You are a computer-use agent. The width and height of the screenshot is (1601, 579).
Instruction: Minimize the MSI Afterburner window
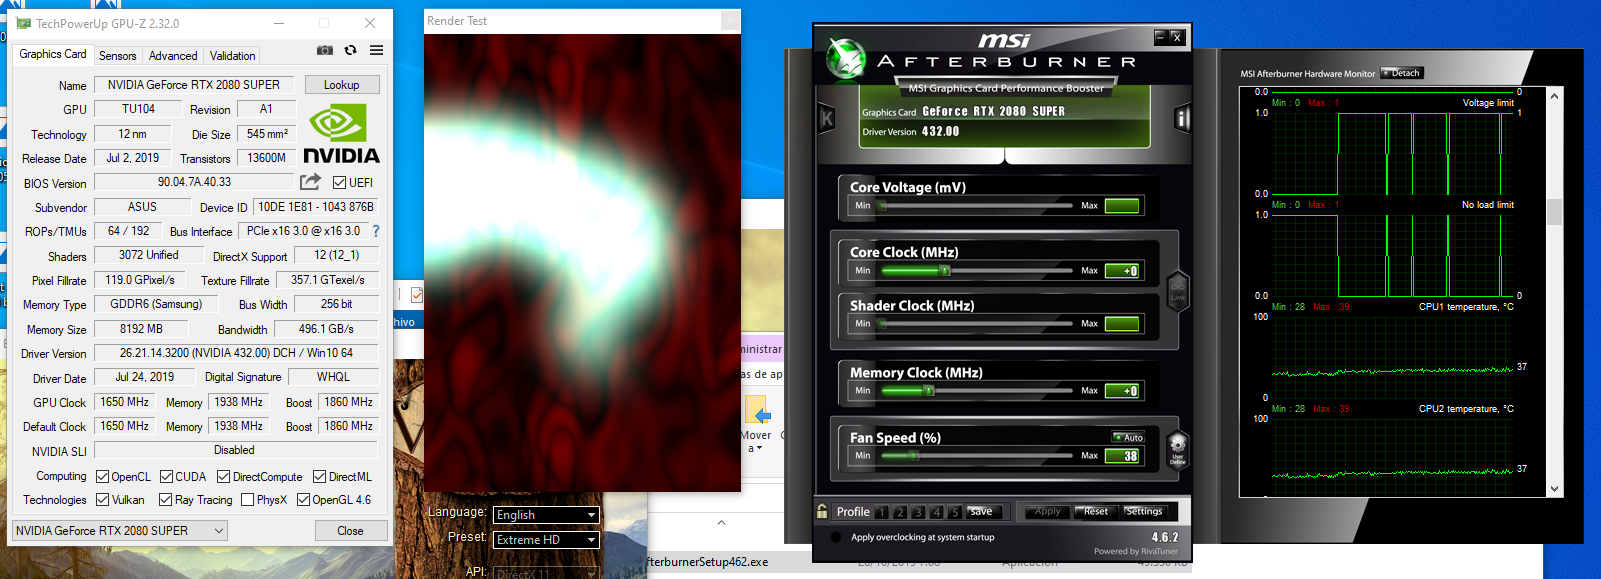pos(1160,37)
